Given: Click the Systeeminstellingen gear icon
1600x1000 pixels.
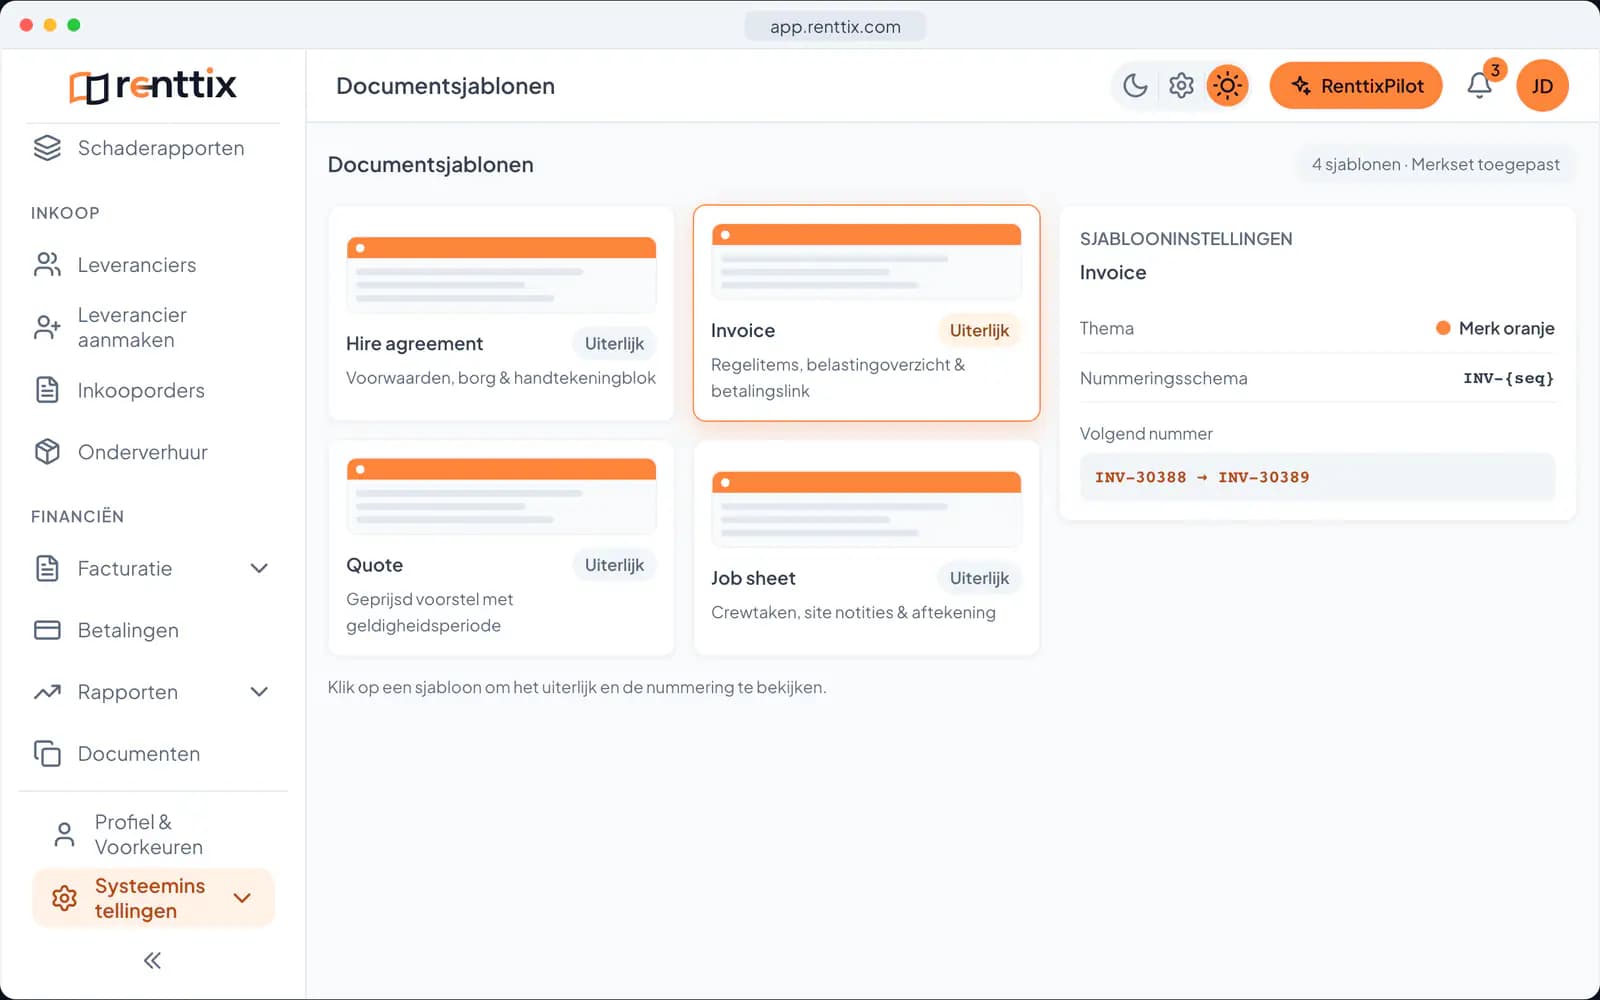Looking at the screenshot, I should [x=64, y=898].
